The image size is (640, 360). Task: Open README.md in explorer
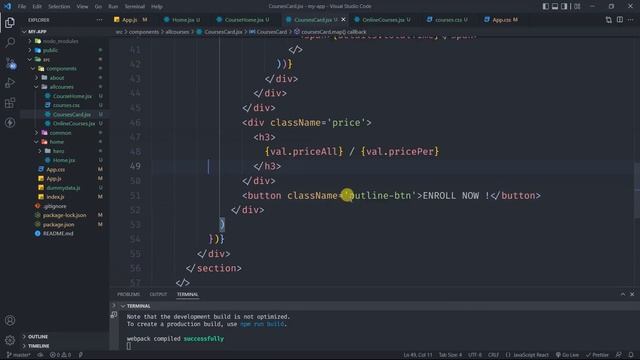(x=58, y=233)
